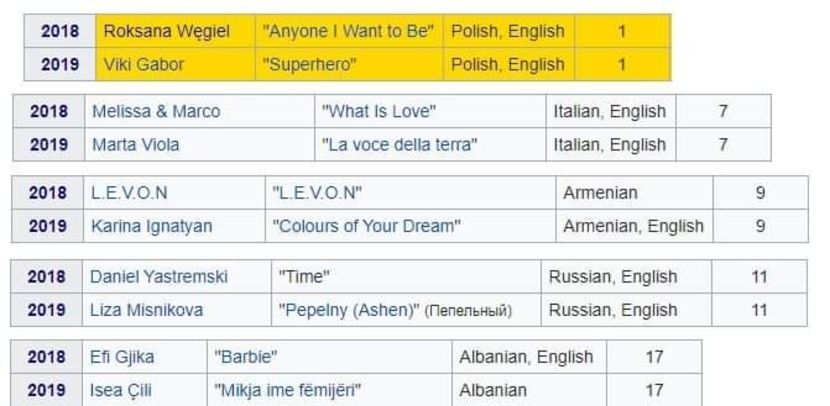Open the "What Is Love" song link
This screenshot has width=830, height=406.
coord(379,111)
